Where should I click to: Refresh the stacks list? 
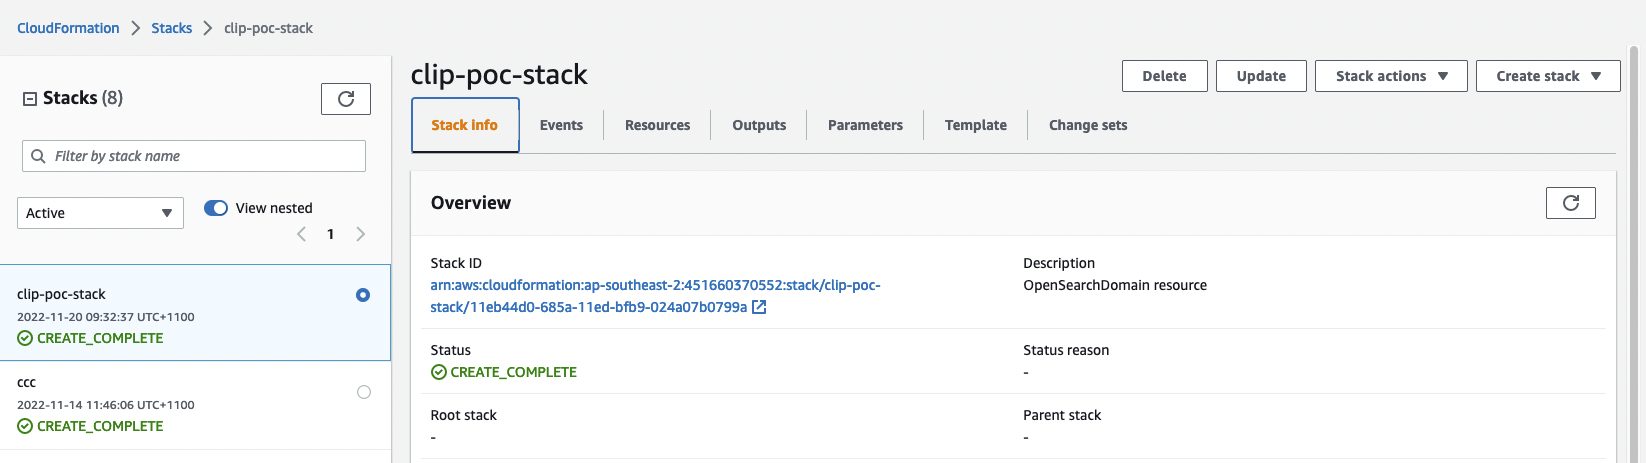click(x=346, y=99)
